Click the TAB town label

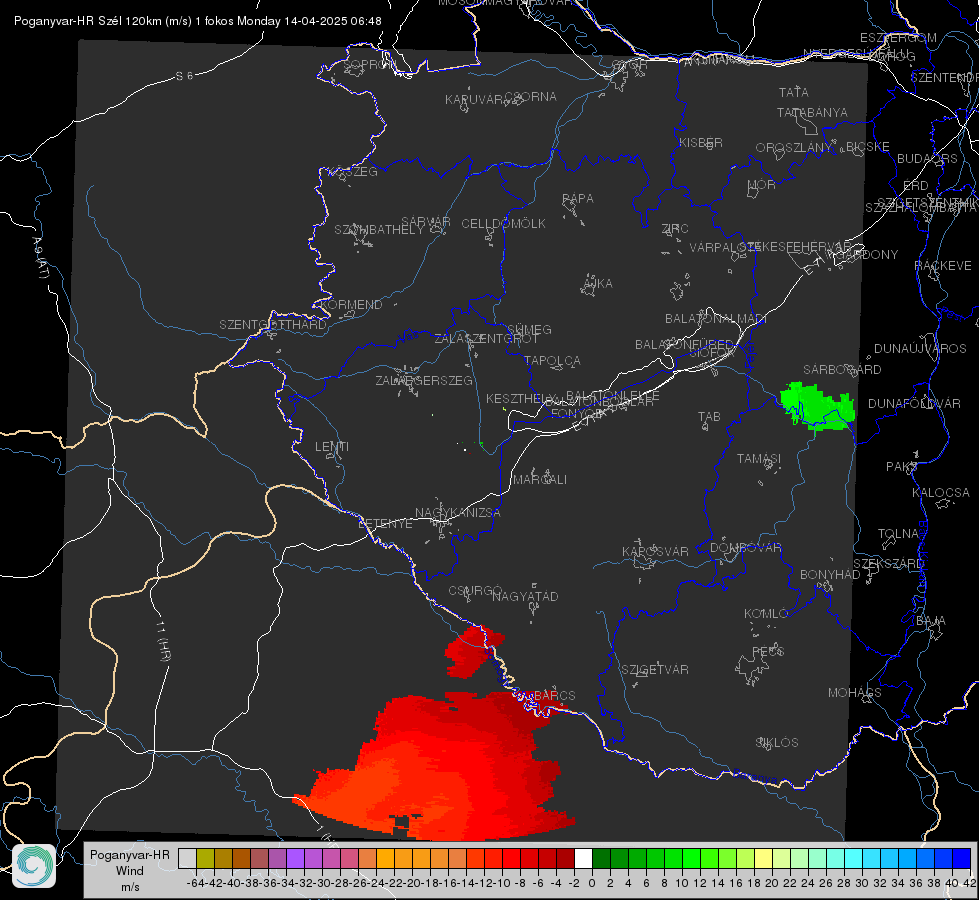click(x=709, y=417)
